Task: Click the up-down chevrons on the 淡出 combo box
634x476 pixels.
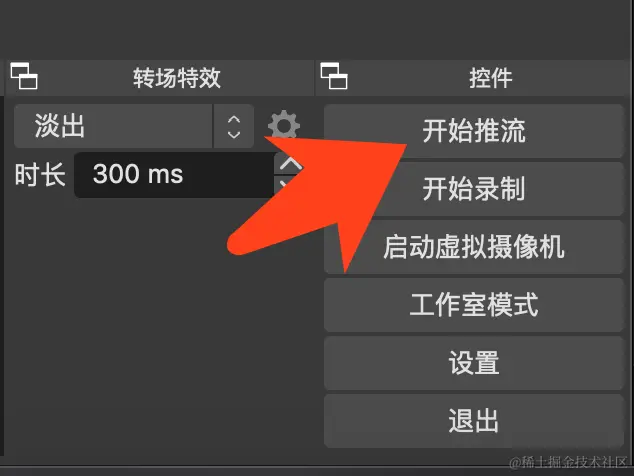Action: 234,127
